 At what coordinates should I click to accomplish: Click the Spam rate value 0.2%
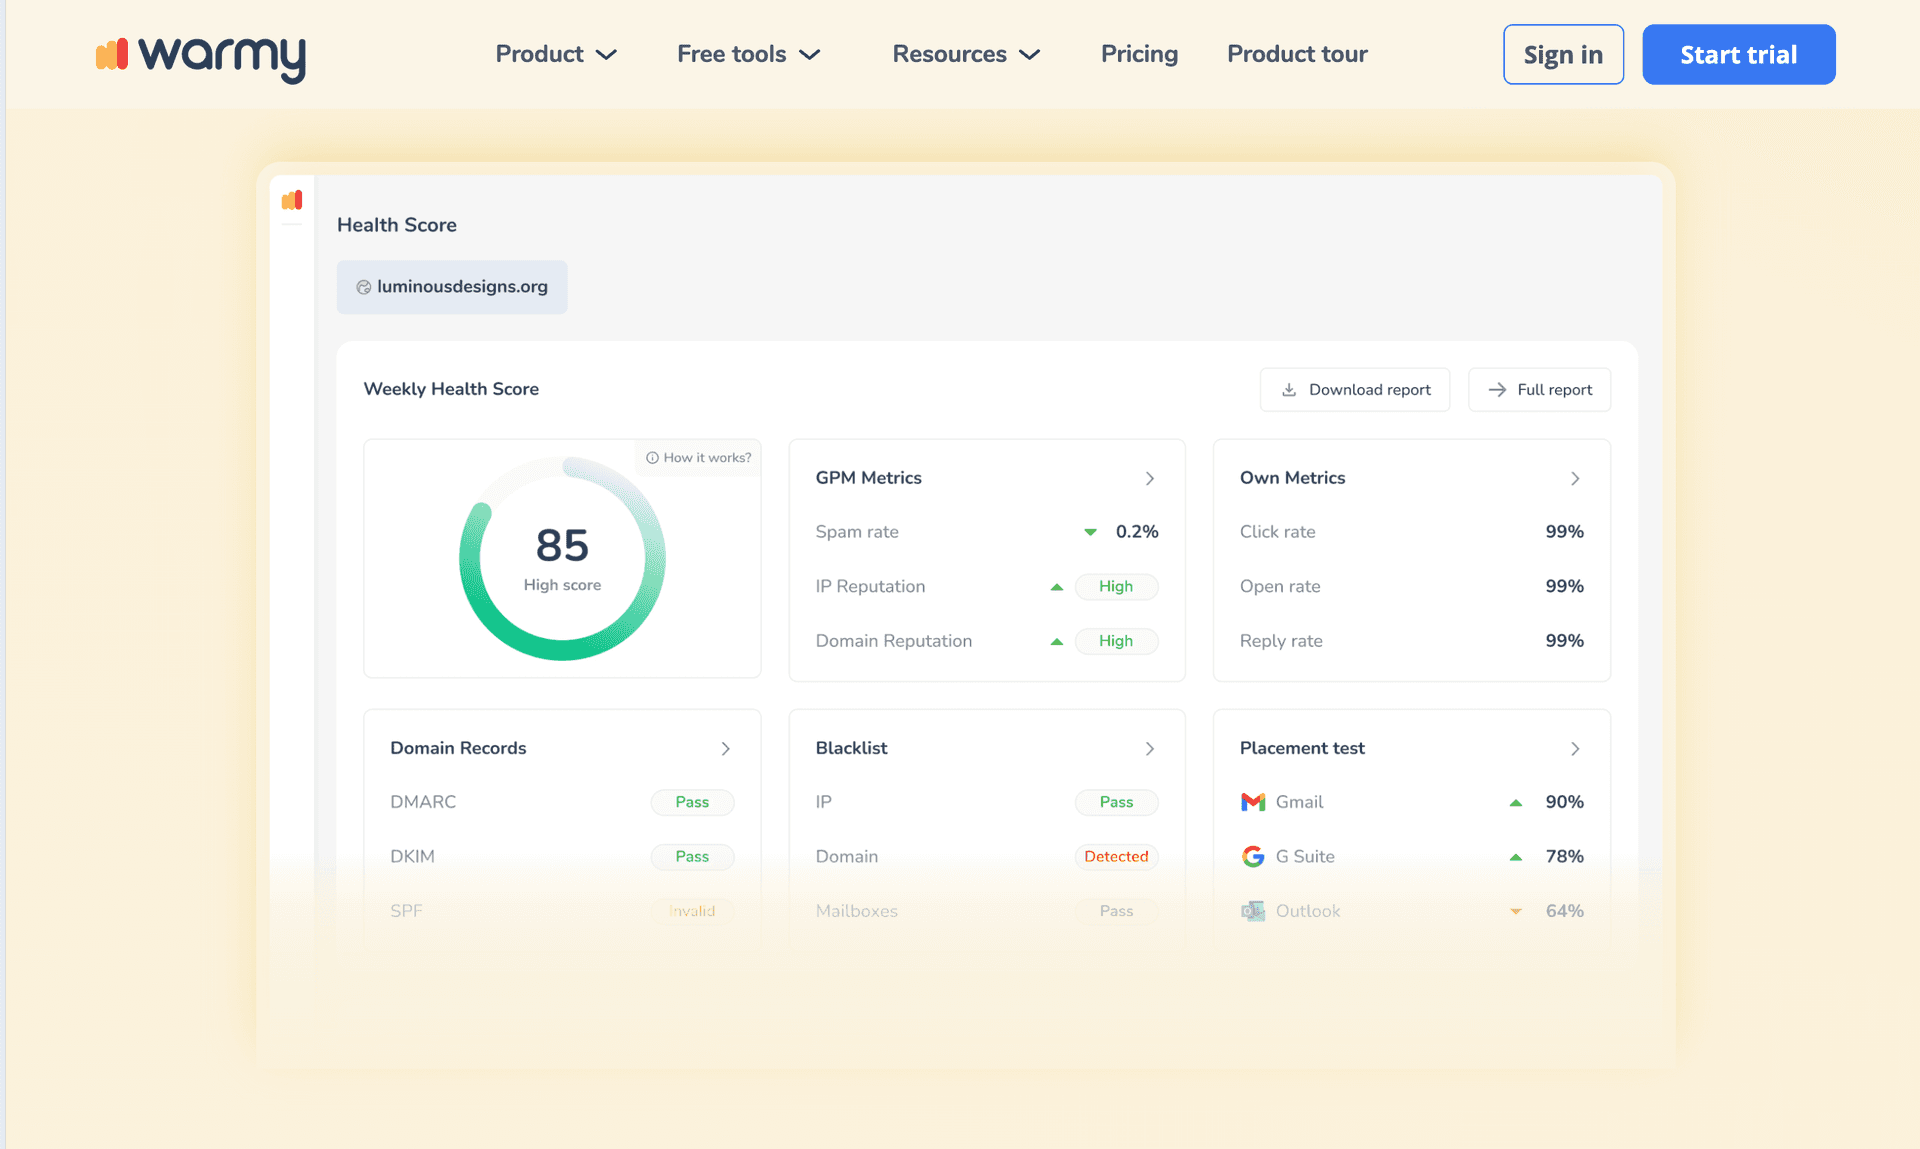coord(1137,532)
